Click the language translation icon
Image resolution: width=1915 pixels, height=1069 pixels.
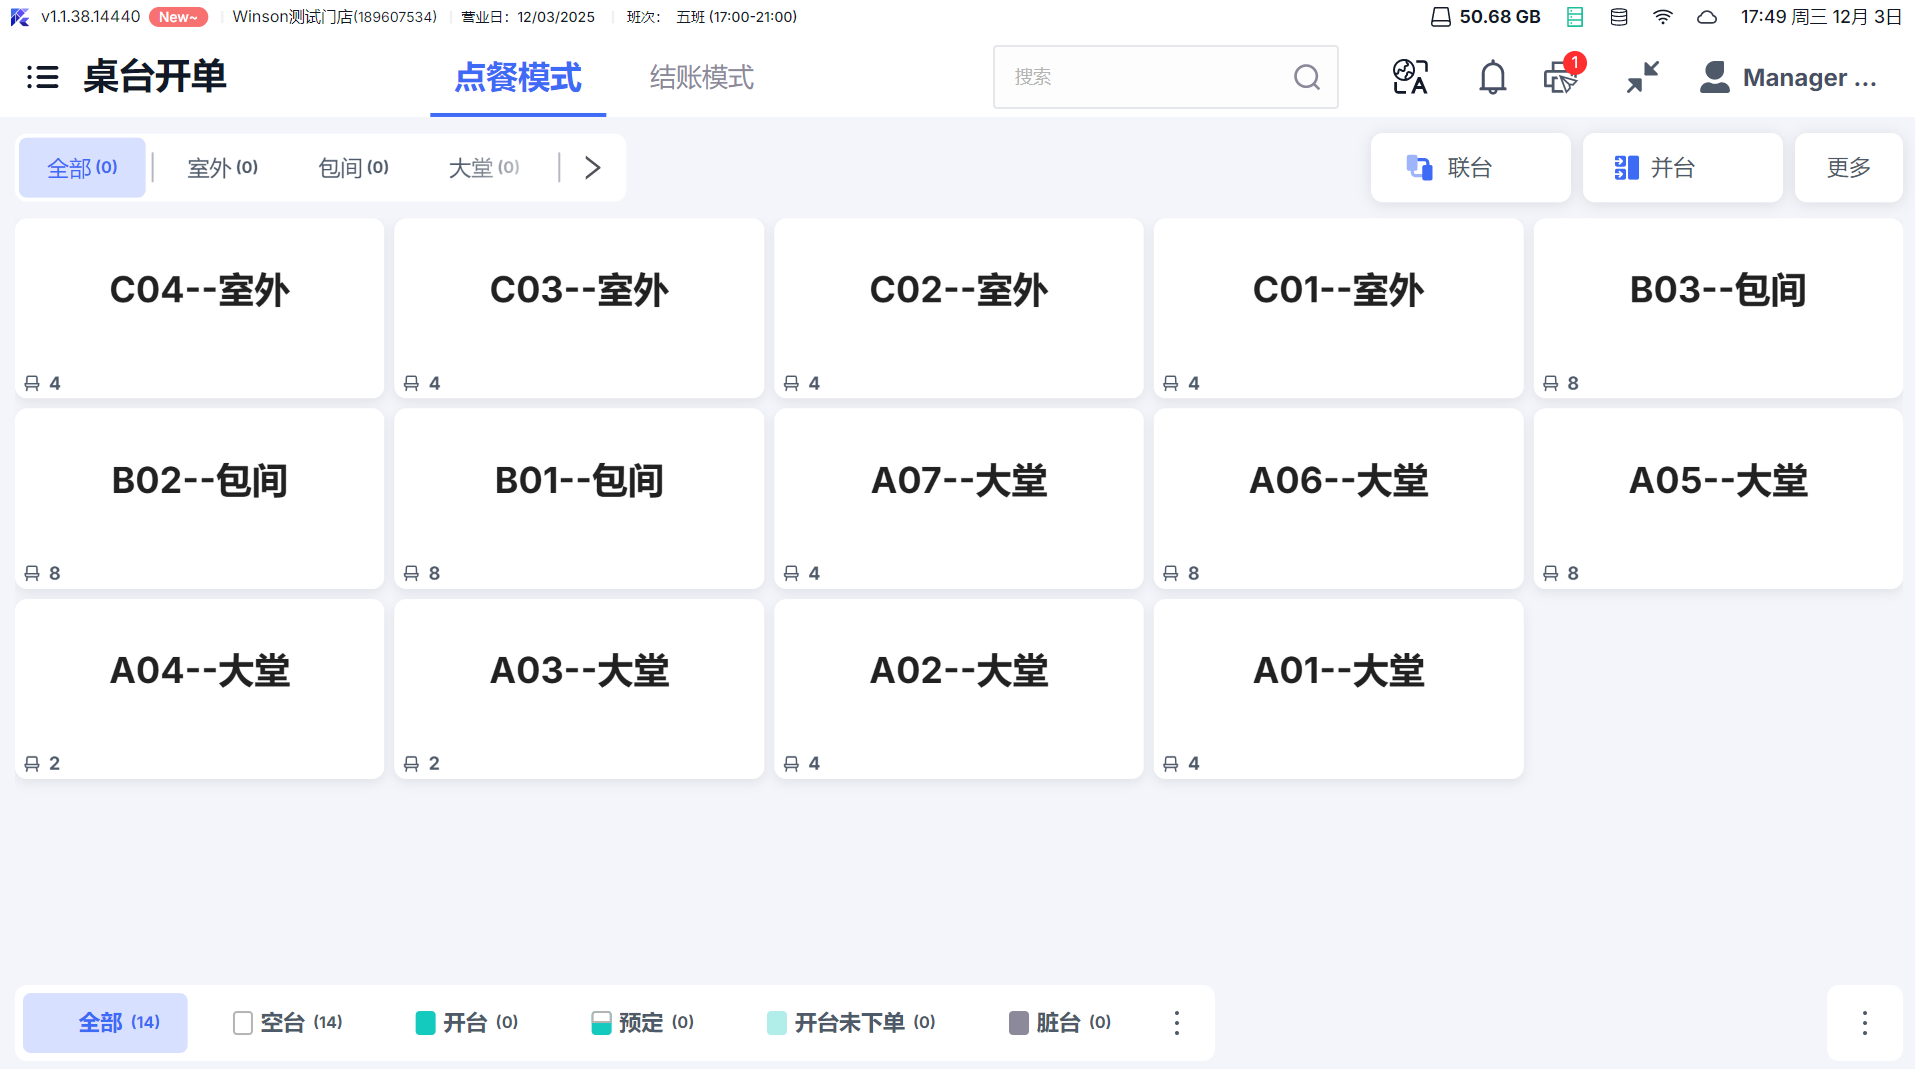[1410, 77]
